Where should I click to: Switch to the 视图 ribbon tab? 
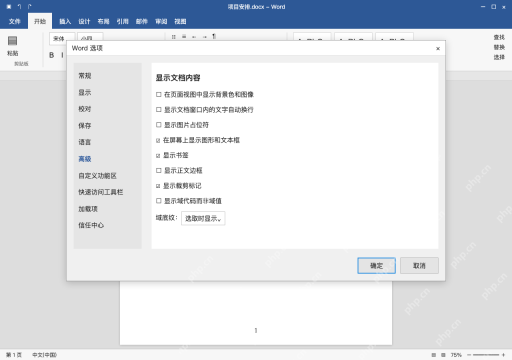[180, 21]
